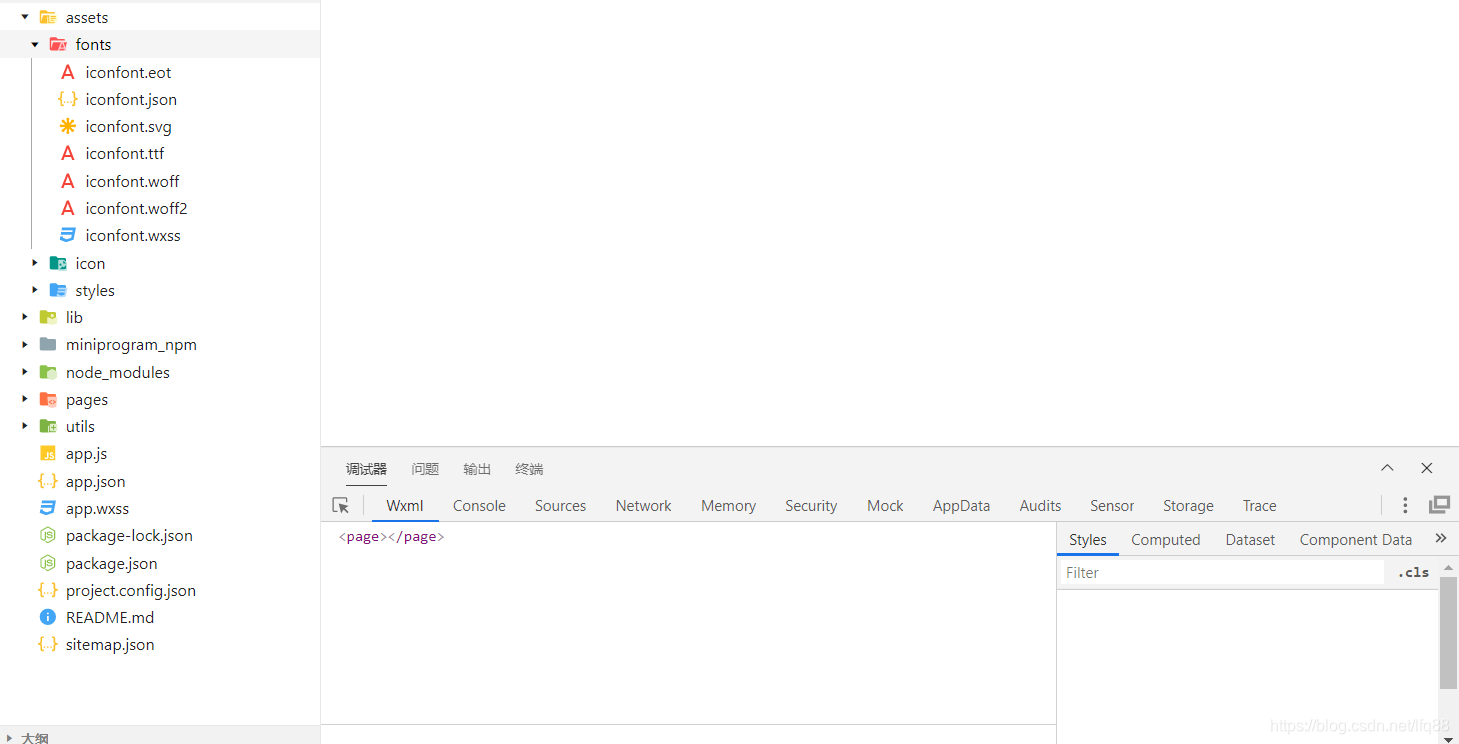The width and height of the screenshot is (1459, 744).
Task: Open the Mock tab
Action: coord(885,506)
